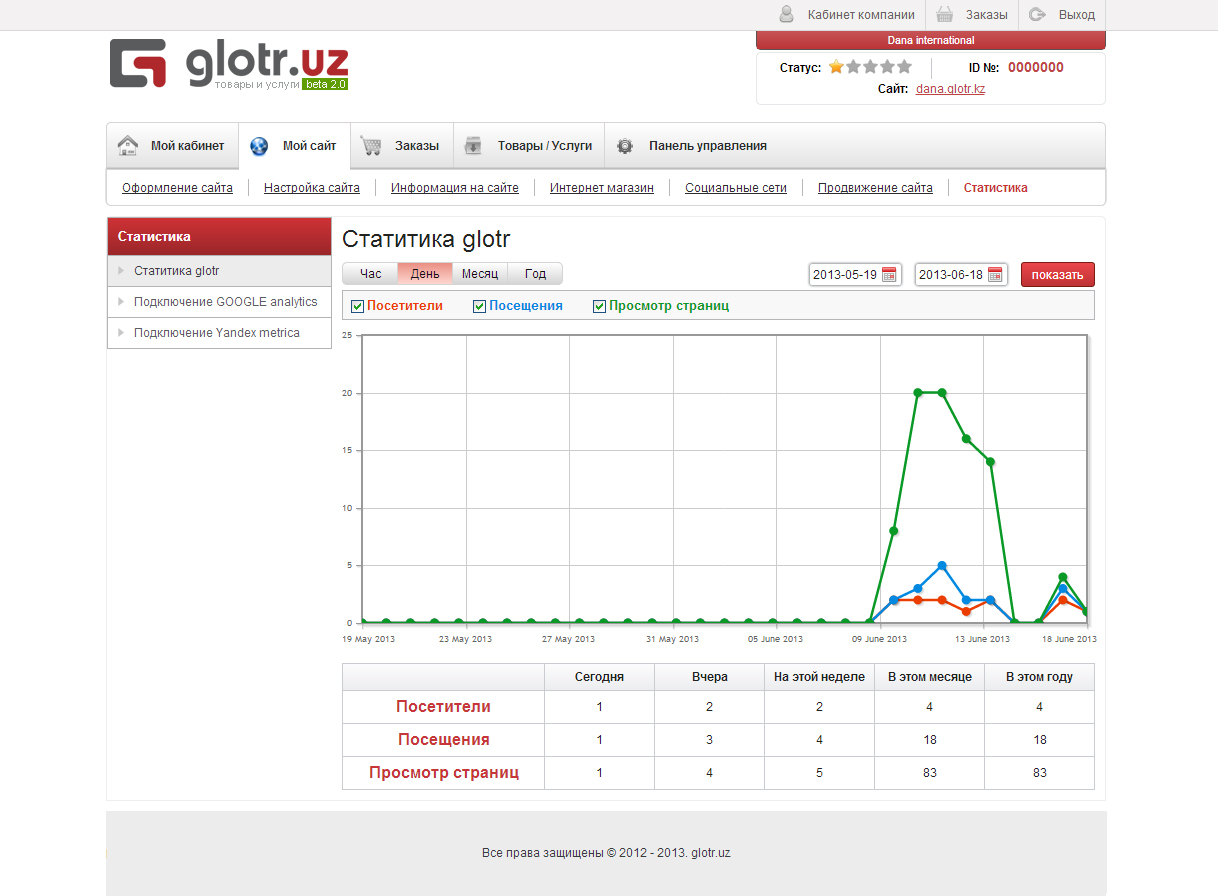Select the Час view tab
The image size is (1218, 896).
click(x=371, y=273)
